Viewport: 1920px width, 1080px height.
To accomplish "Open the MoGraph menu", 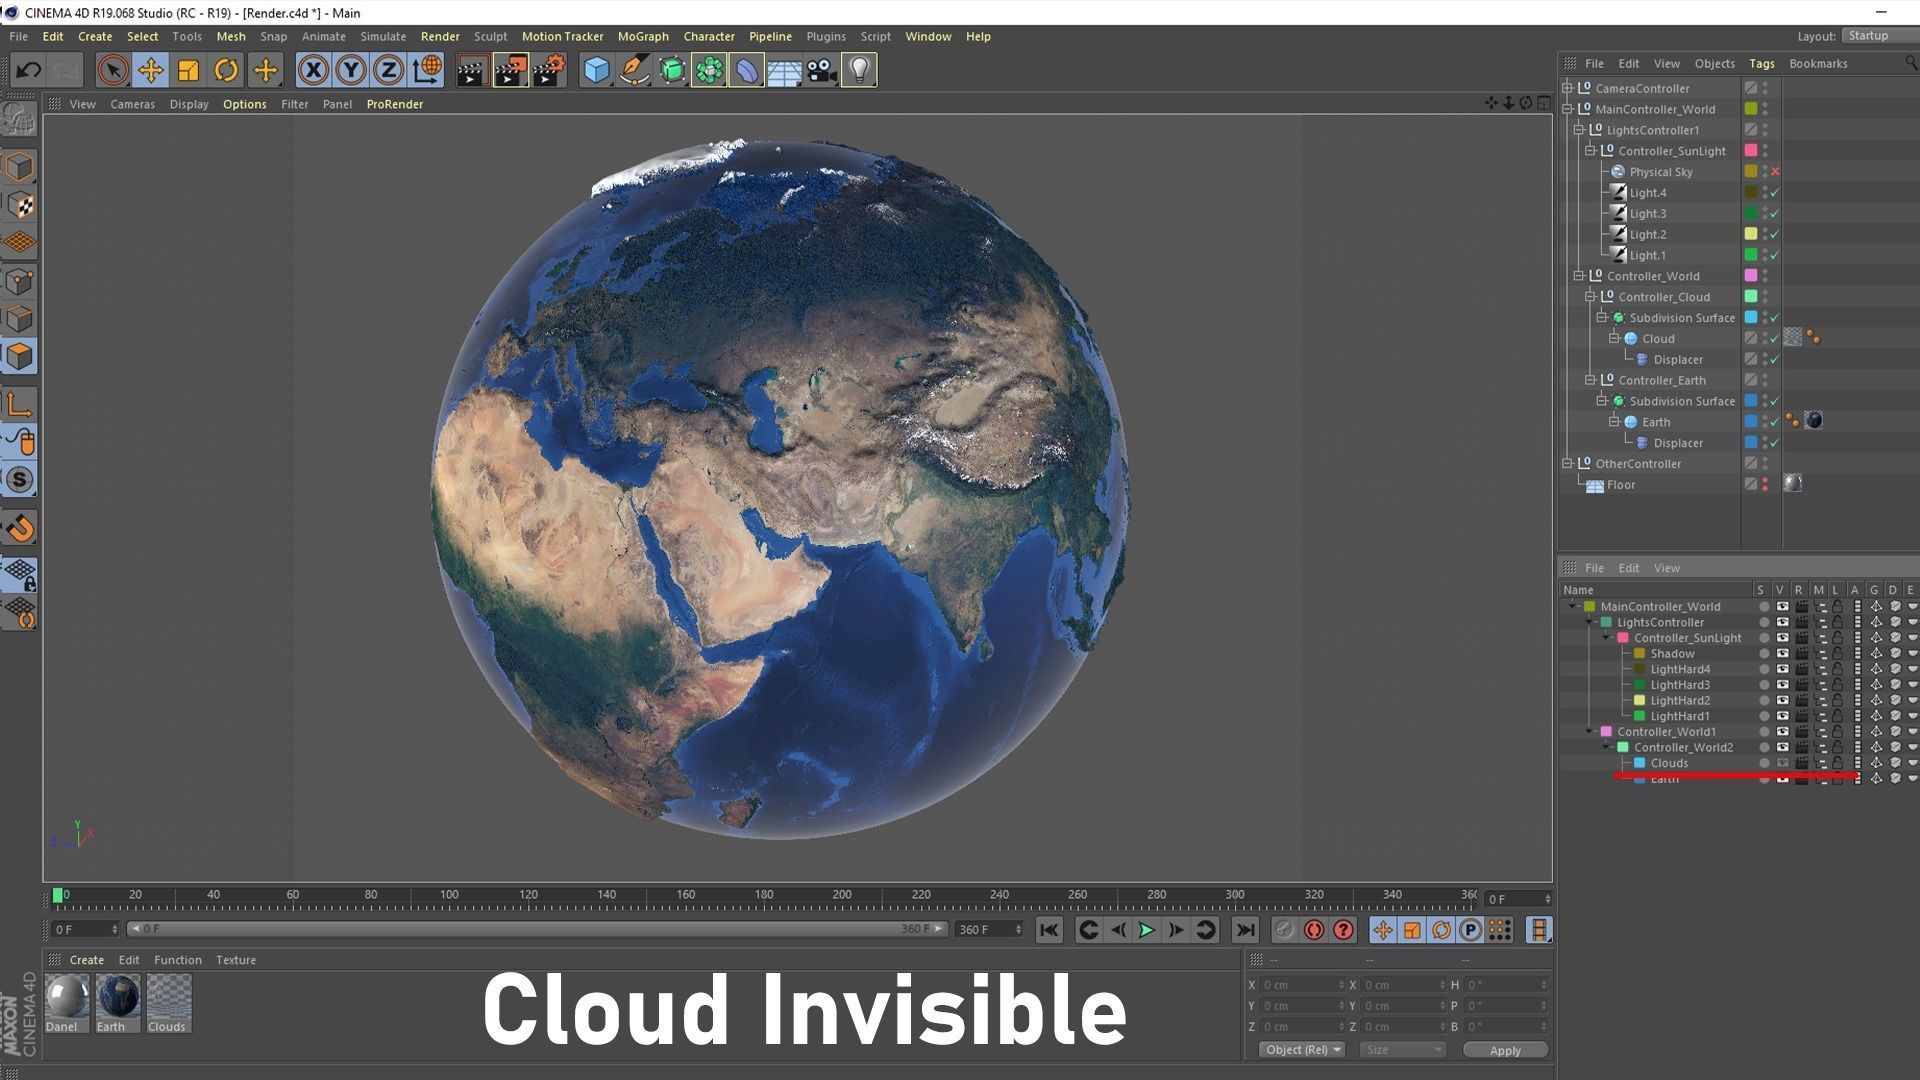I will (642, 36).
